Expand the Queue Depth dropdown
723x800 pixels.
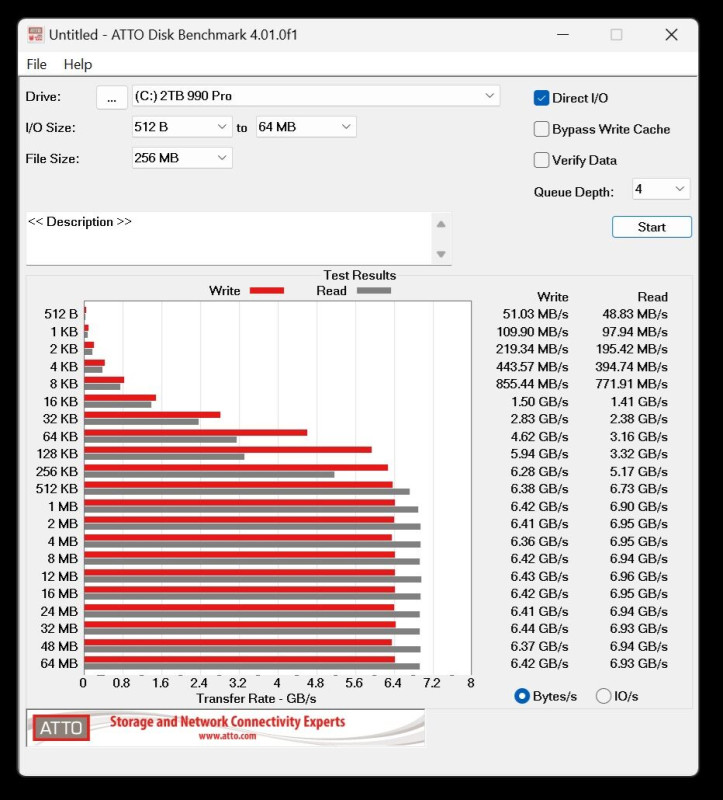coord(661,189)
